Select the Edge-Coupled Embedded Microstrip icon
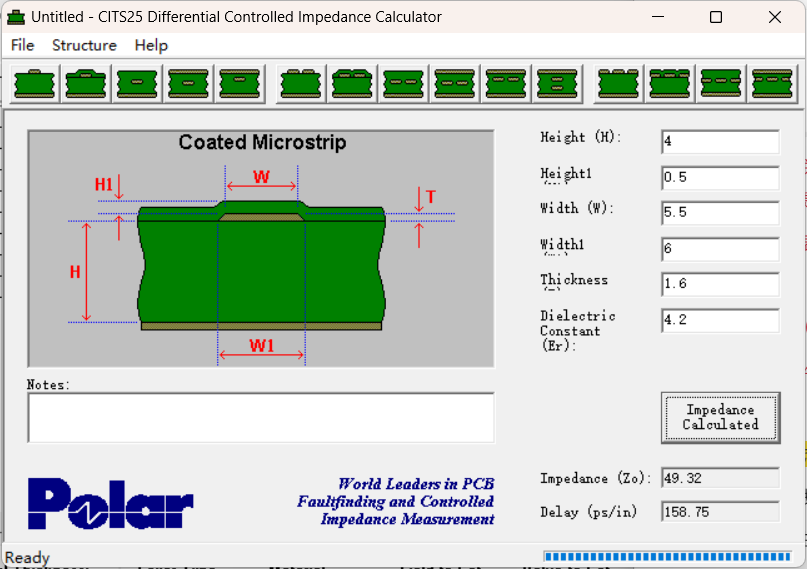 (404, 84)
